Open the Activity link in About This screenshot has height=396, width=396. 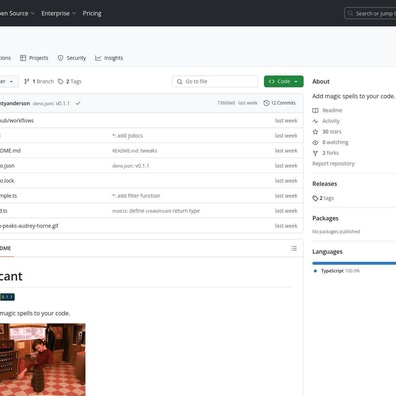[331, 121]
